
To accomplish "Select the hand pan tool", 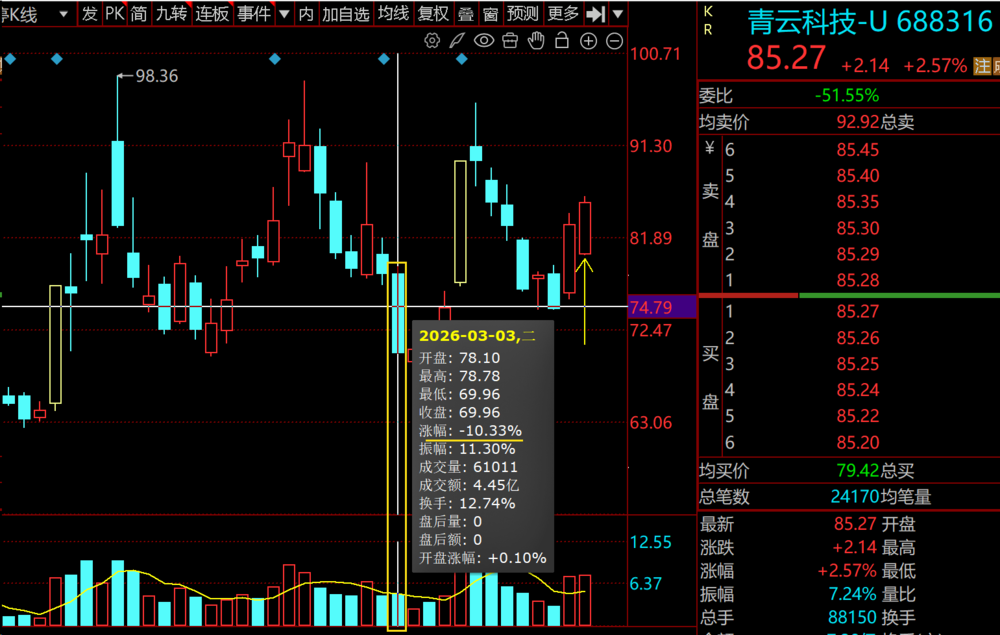I will pyautogui.click(x=536, y=41).
